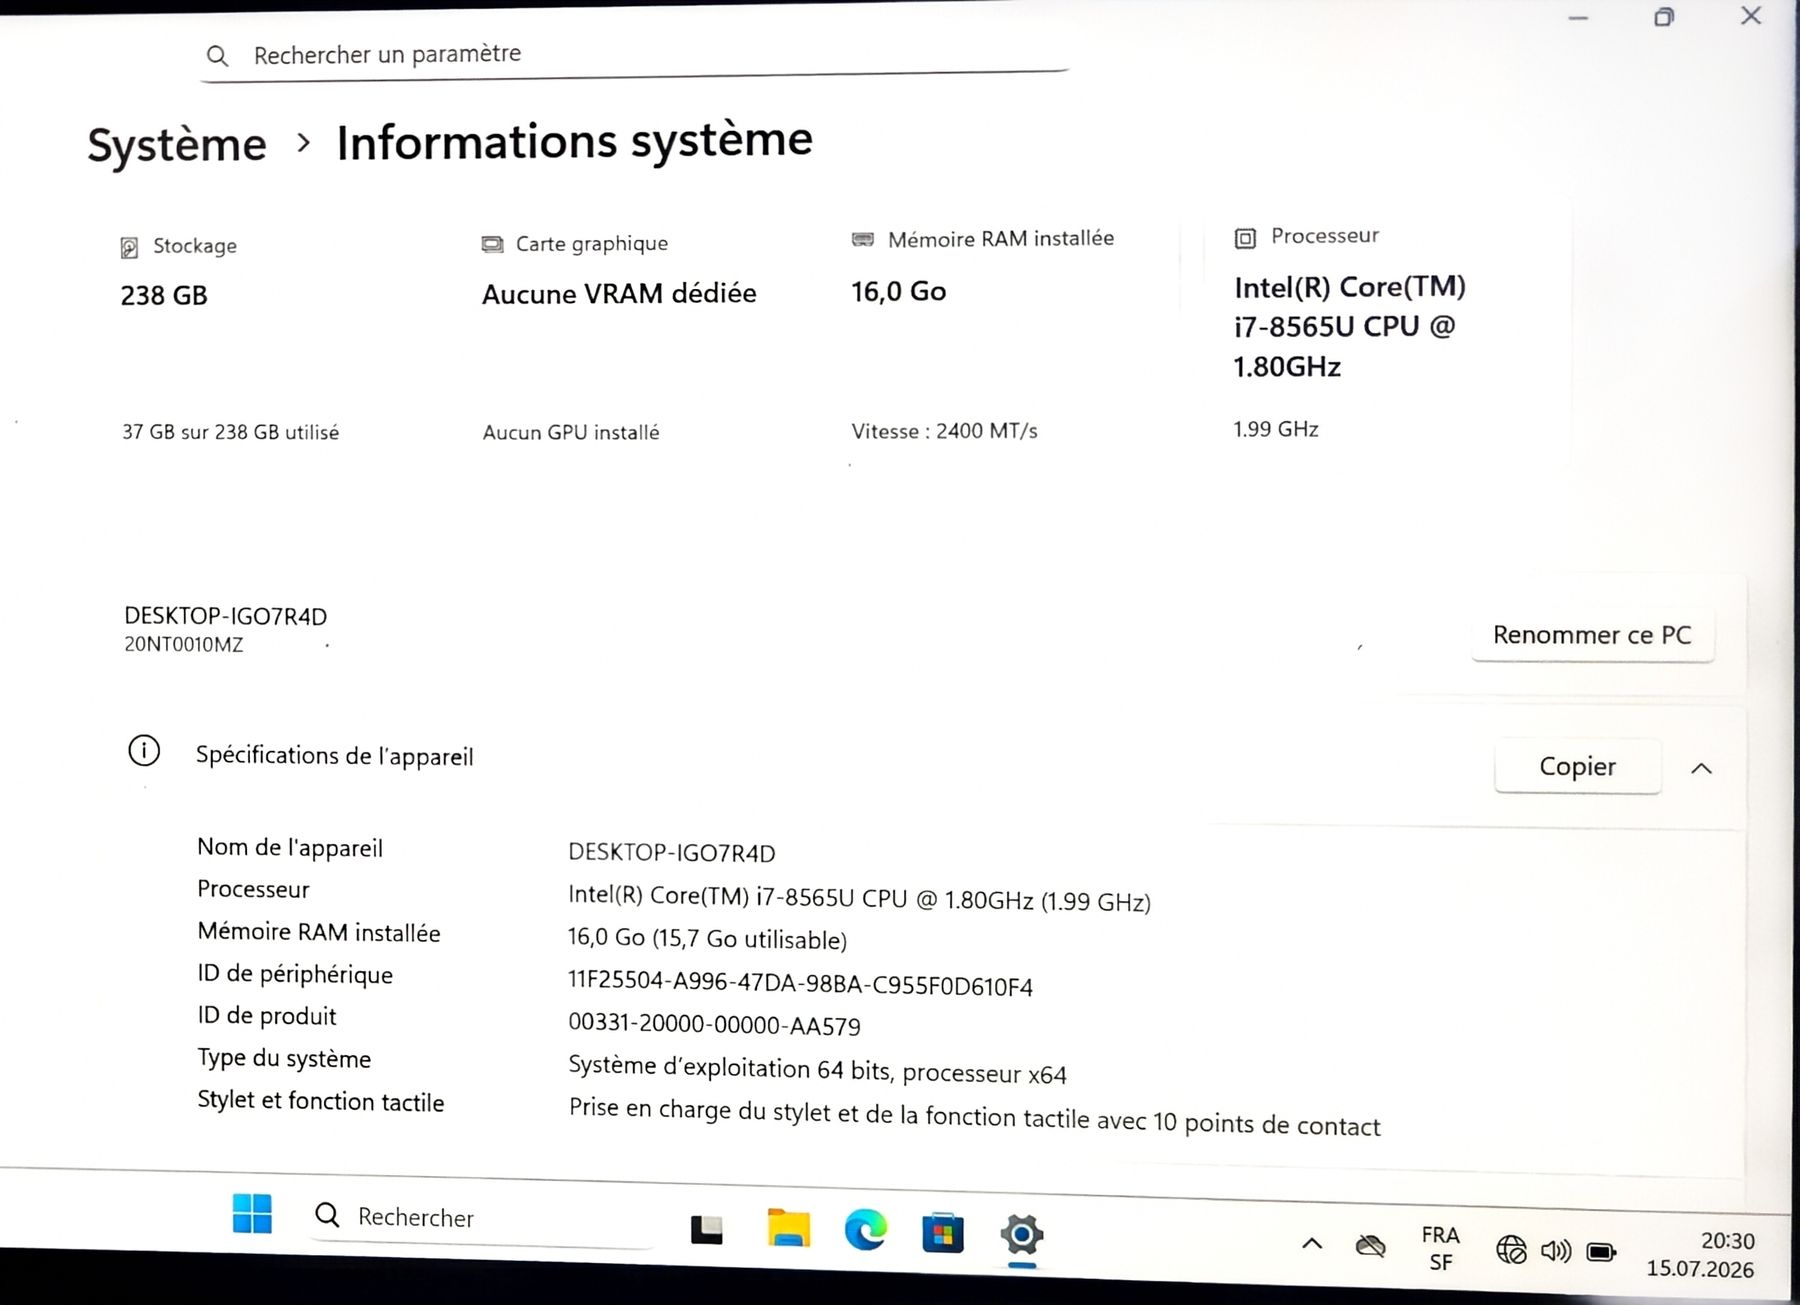Go back to Système breadcrumb
Image resolution: width=1800 pixels, height=1305 pixels.
coord(177,145)
